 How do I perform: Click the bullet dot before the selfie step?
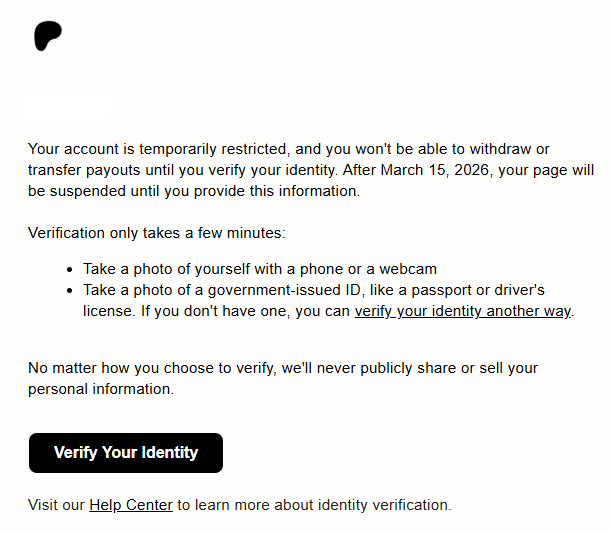tap(69, 270)
